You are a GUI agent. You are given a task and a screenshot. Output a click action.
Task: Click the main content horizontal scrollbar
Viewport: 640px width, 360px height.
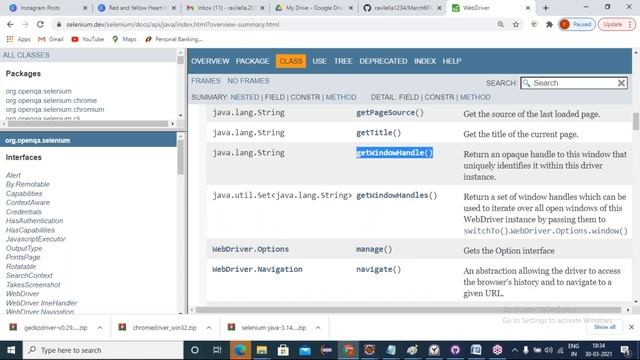click(408, 310)
